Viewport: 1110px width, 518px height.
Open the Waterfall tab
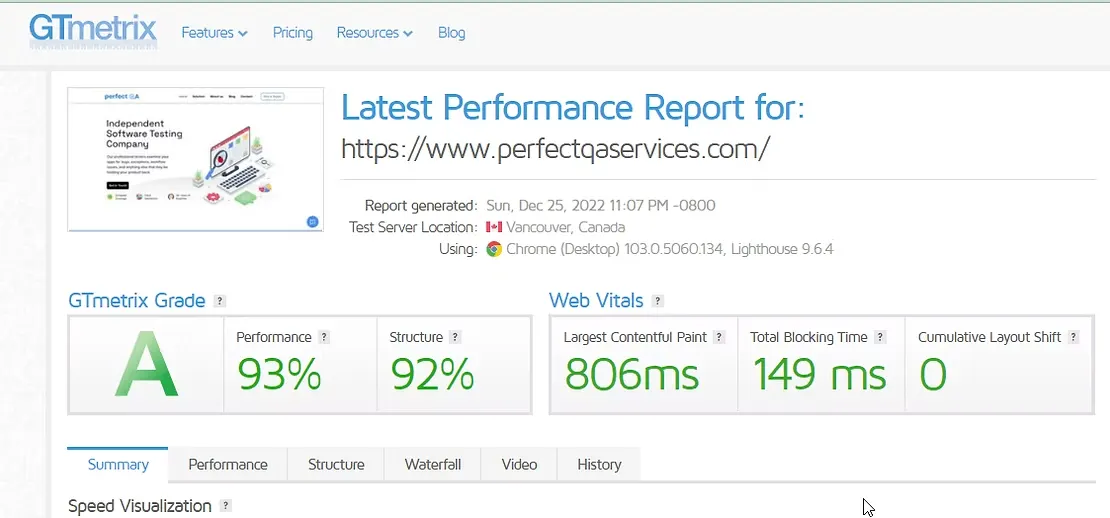(433, 465)
